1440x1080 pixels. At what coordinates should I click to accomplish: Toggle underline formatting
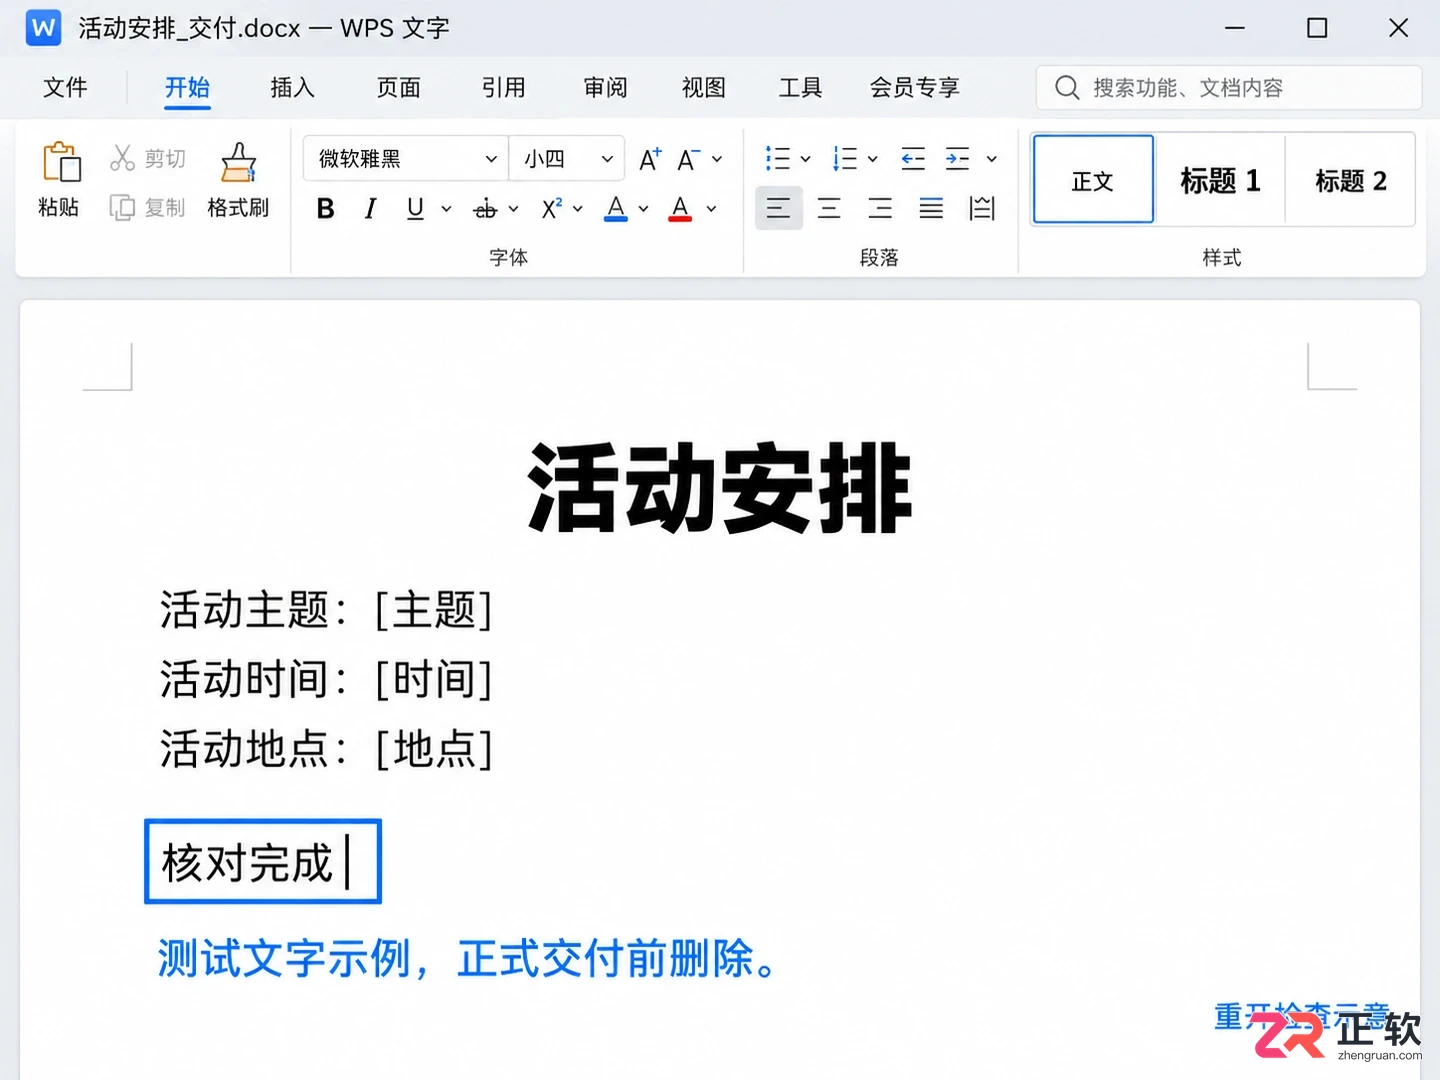tap(415, 208)
